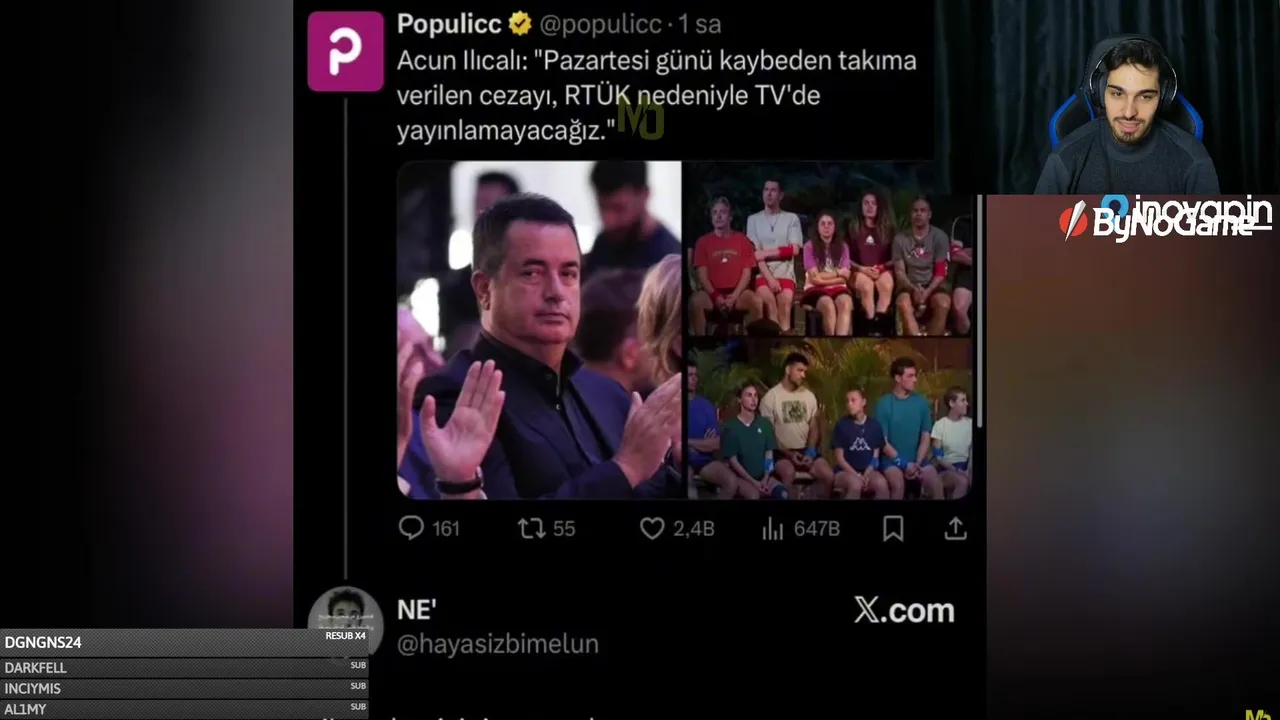1280x720 pixels.
Task: Open the @hayasizbimelun handle
Action: 498,645
